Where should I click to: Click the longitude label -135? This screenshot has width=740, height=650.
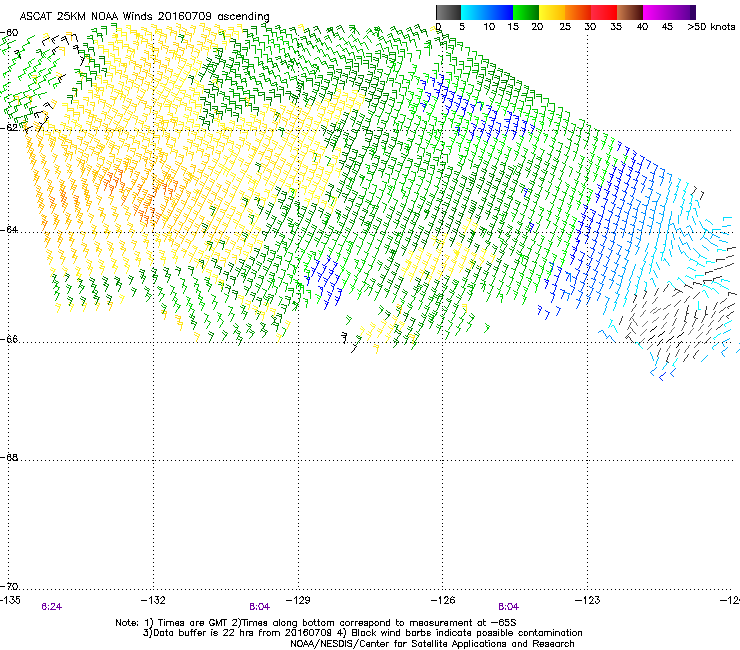[x=10, y=600]
